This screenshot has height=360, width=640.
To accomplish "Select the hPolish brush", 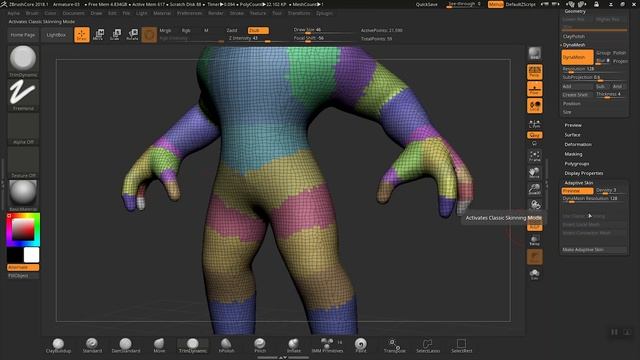I will coord(226,345).
